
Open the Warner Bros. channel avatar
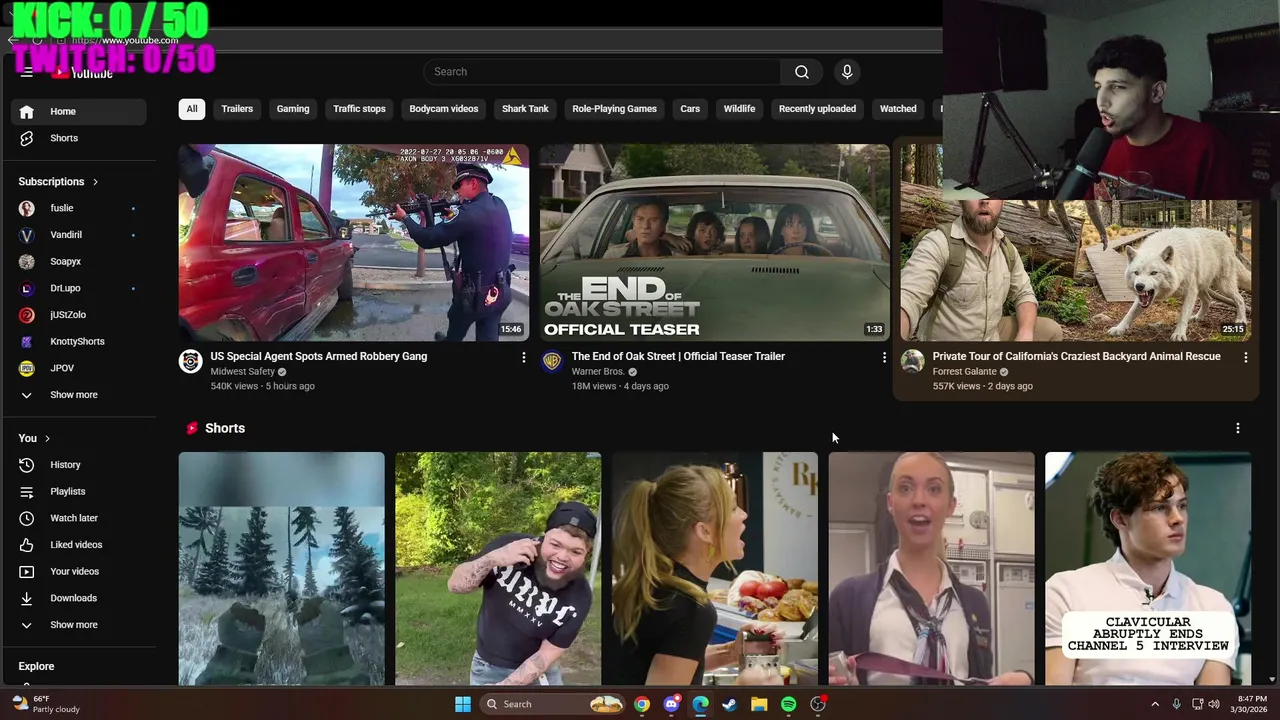(552, 362)
